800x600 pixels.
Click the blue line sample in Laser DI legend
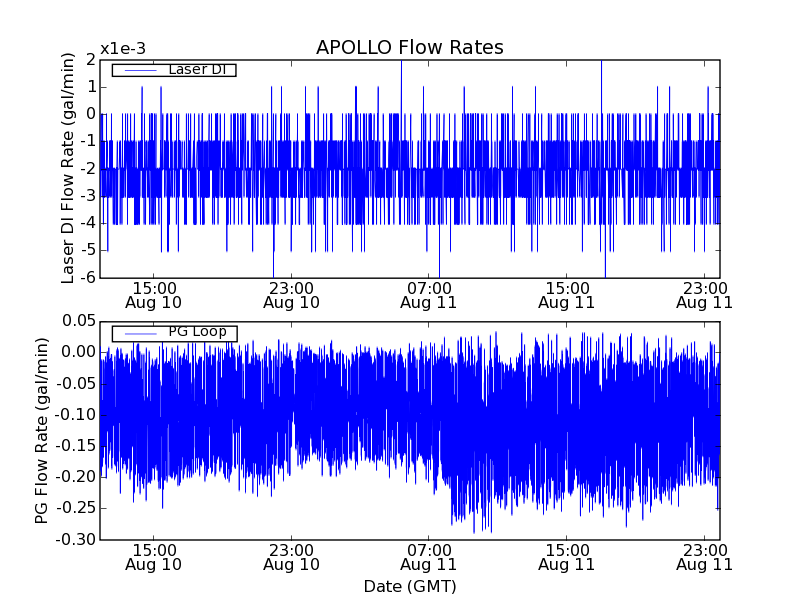138,70
